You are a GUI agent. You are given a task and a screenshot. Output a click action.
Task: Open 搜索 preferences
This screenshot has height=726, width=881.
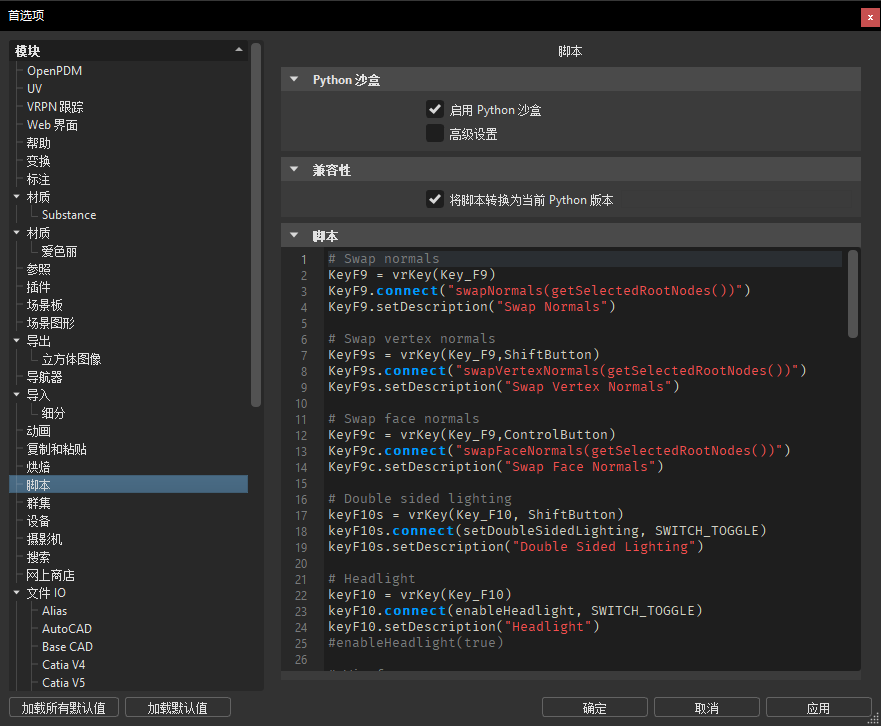click(x=38, y=556)
